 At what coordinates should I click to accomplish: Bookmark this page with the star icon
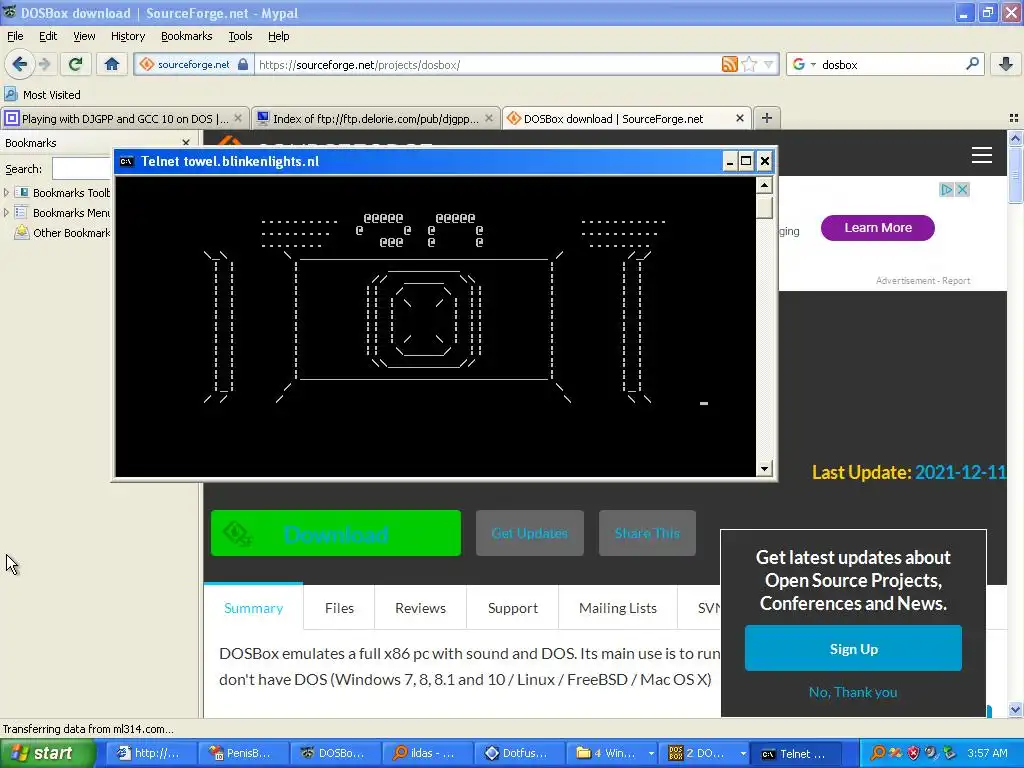749,64
